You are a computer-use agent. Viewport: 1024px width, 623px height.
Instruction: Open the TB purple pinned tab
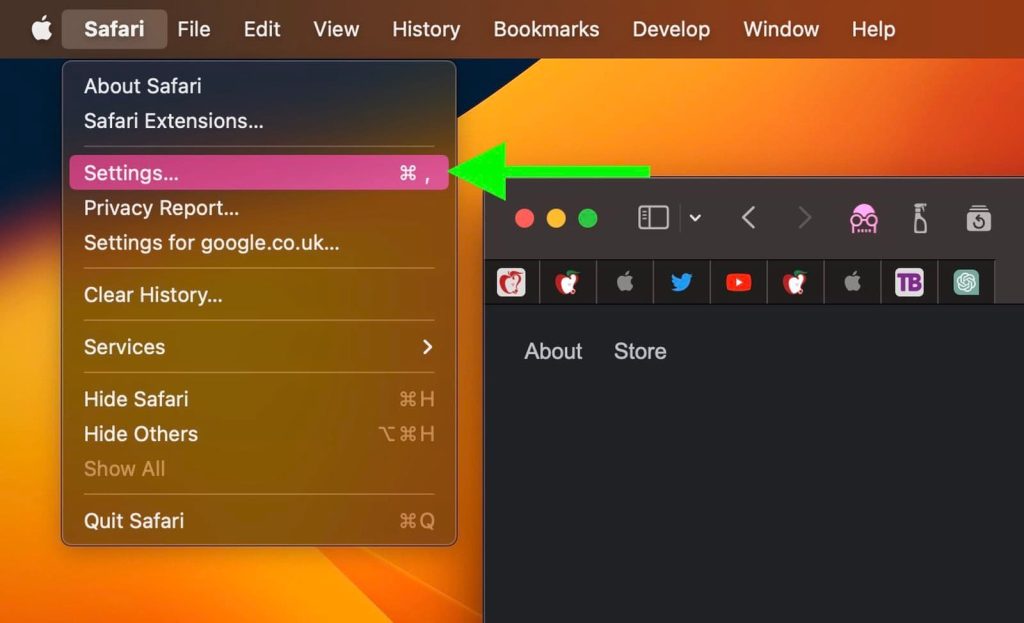909,282
